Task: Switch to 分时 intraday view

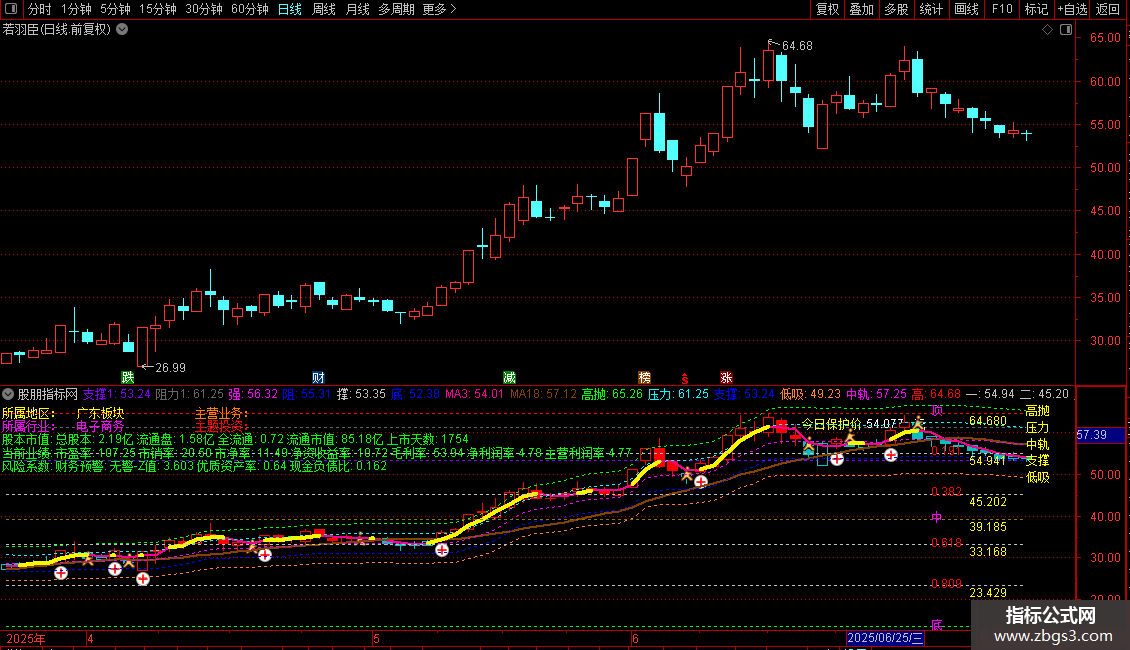Action: click(x=40, y=9)
